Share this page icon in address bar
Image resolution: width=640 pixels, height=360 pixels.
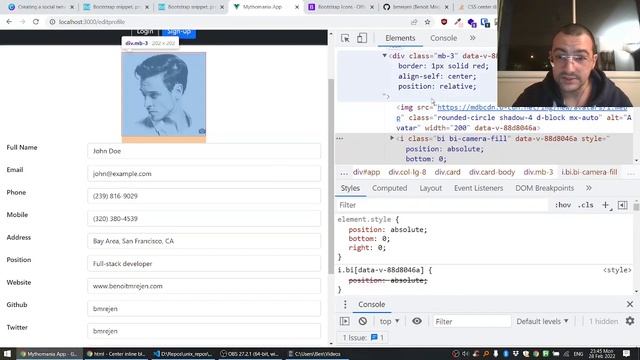[414, 22]
